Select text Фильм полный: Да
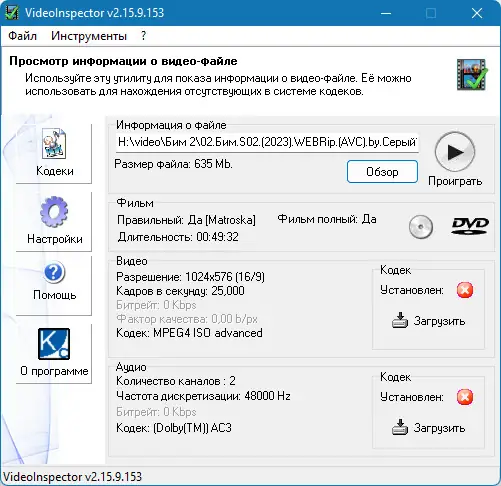The height and width of the screenshot is (486, 501). tap(327, 219)
